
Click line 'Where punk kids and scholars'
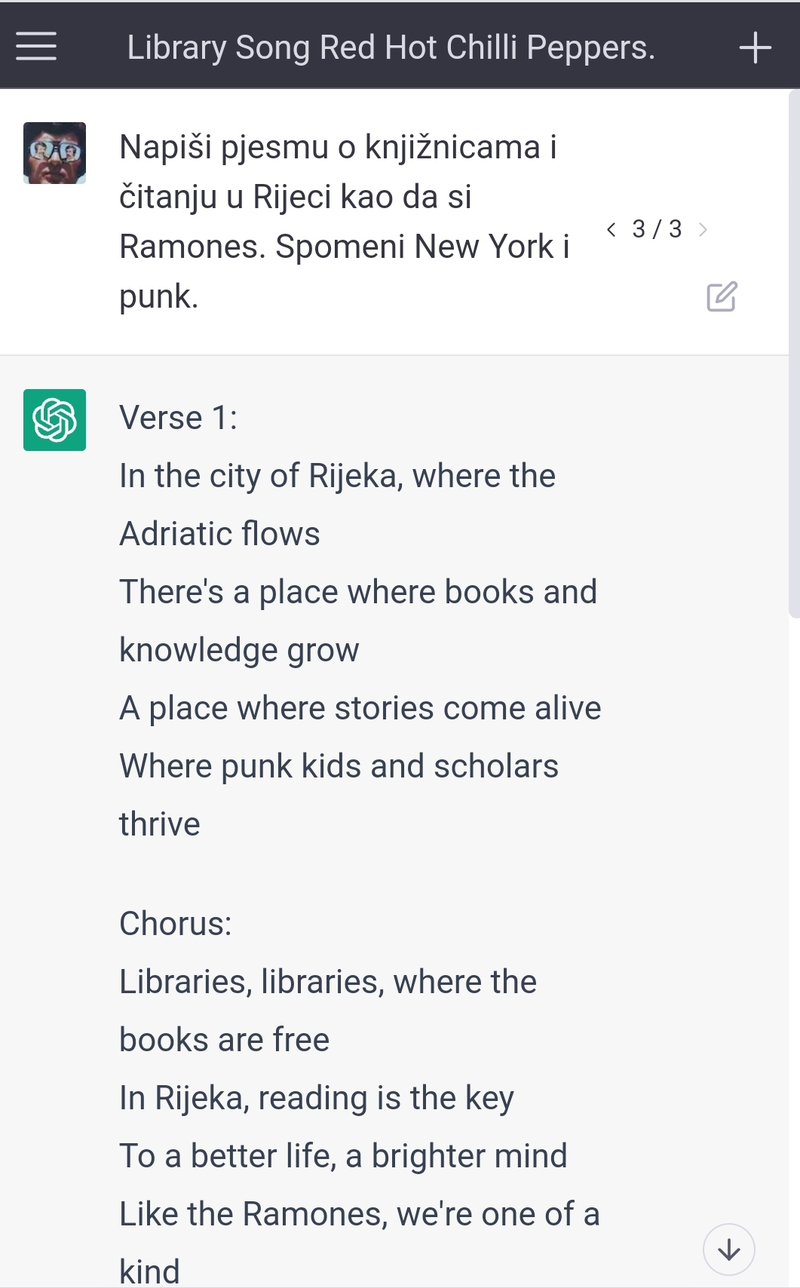[339, 767]
